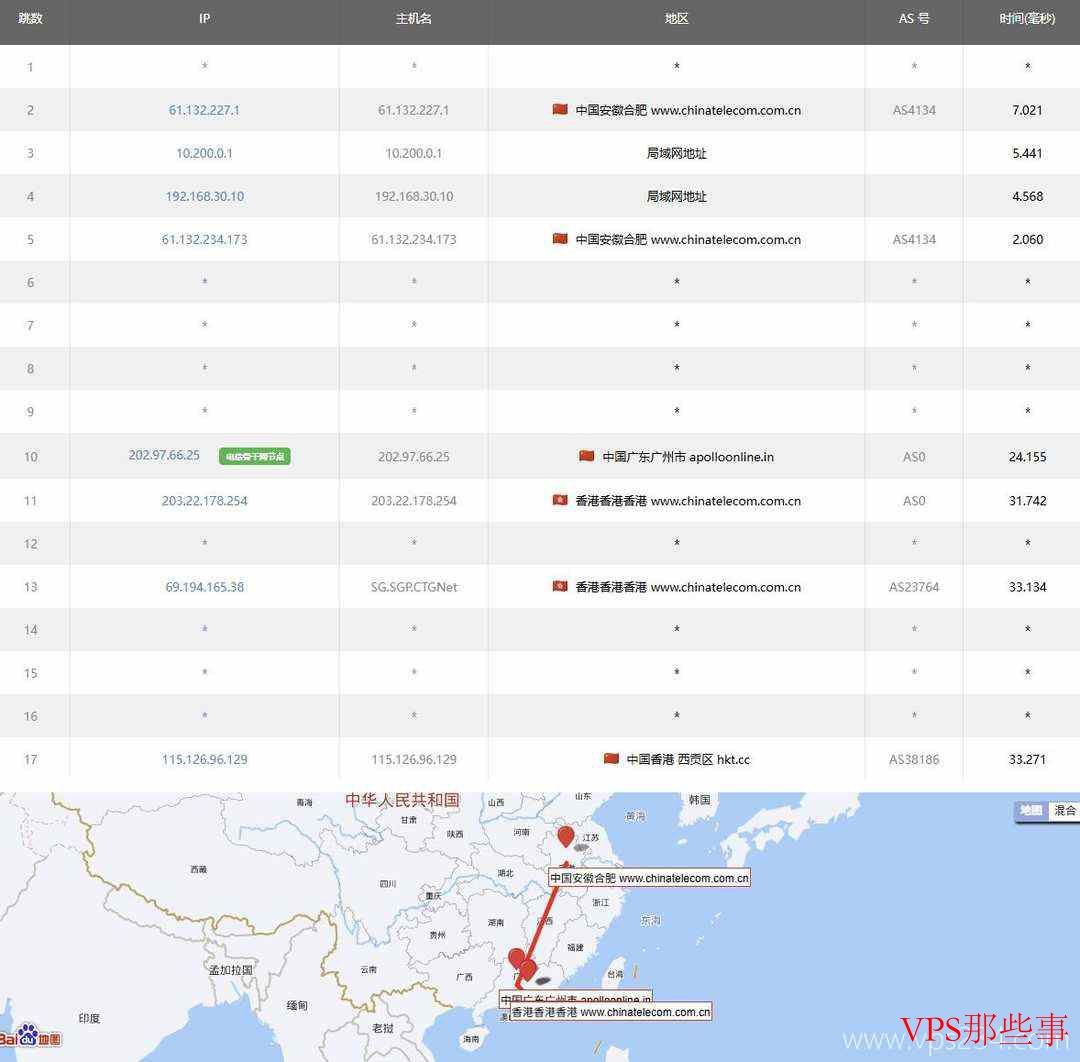Select region text 中国香港 西贡区 hkt.cc

(688, 760)
